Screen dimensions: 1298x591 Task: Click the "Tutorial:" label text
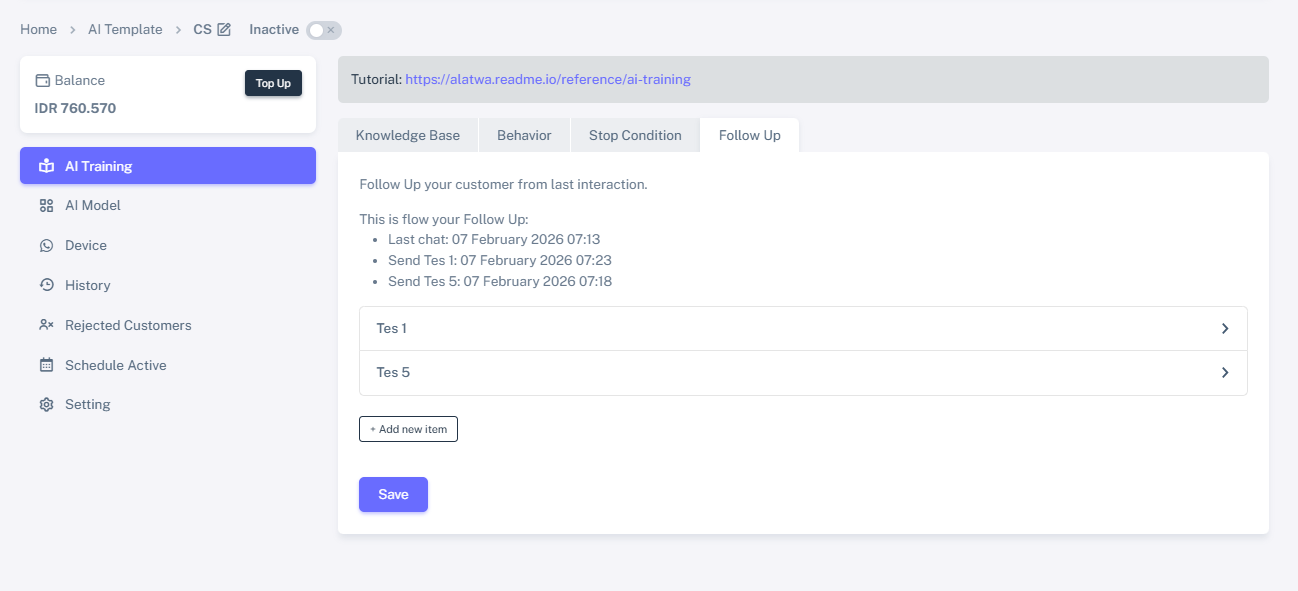point(376,79)
